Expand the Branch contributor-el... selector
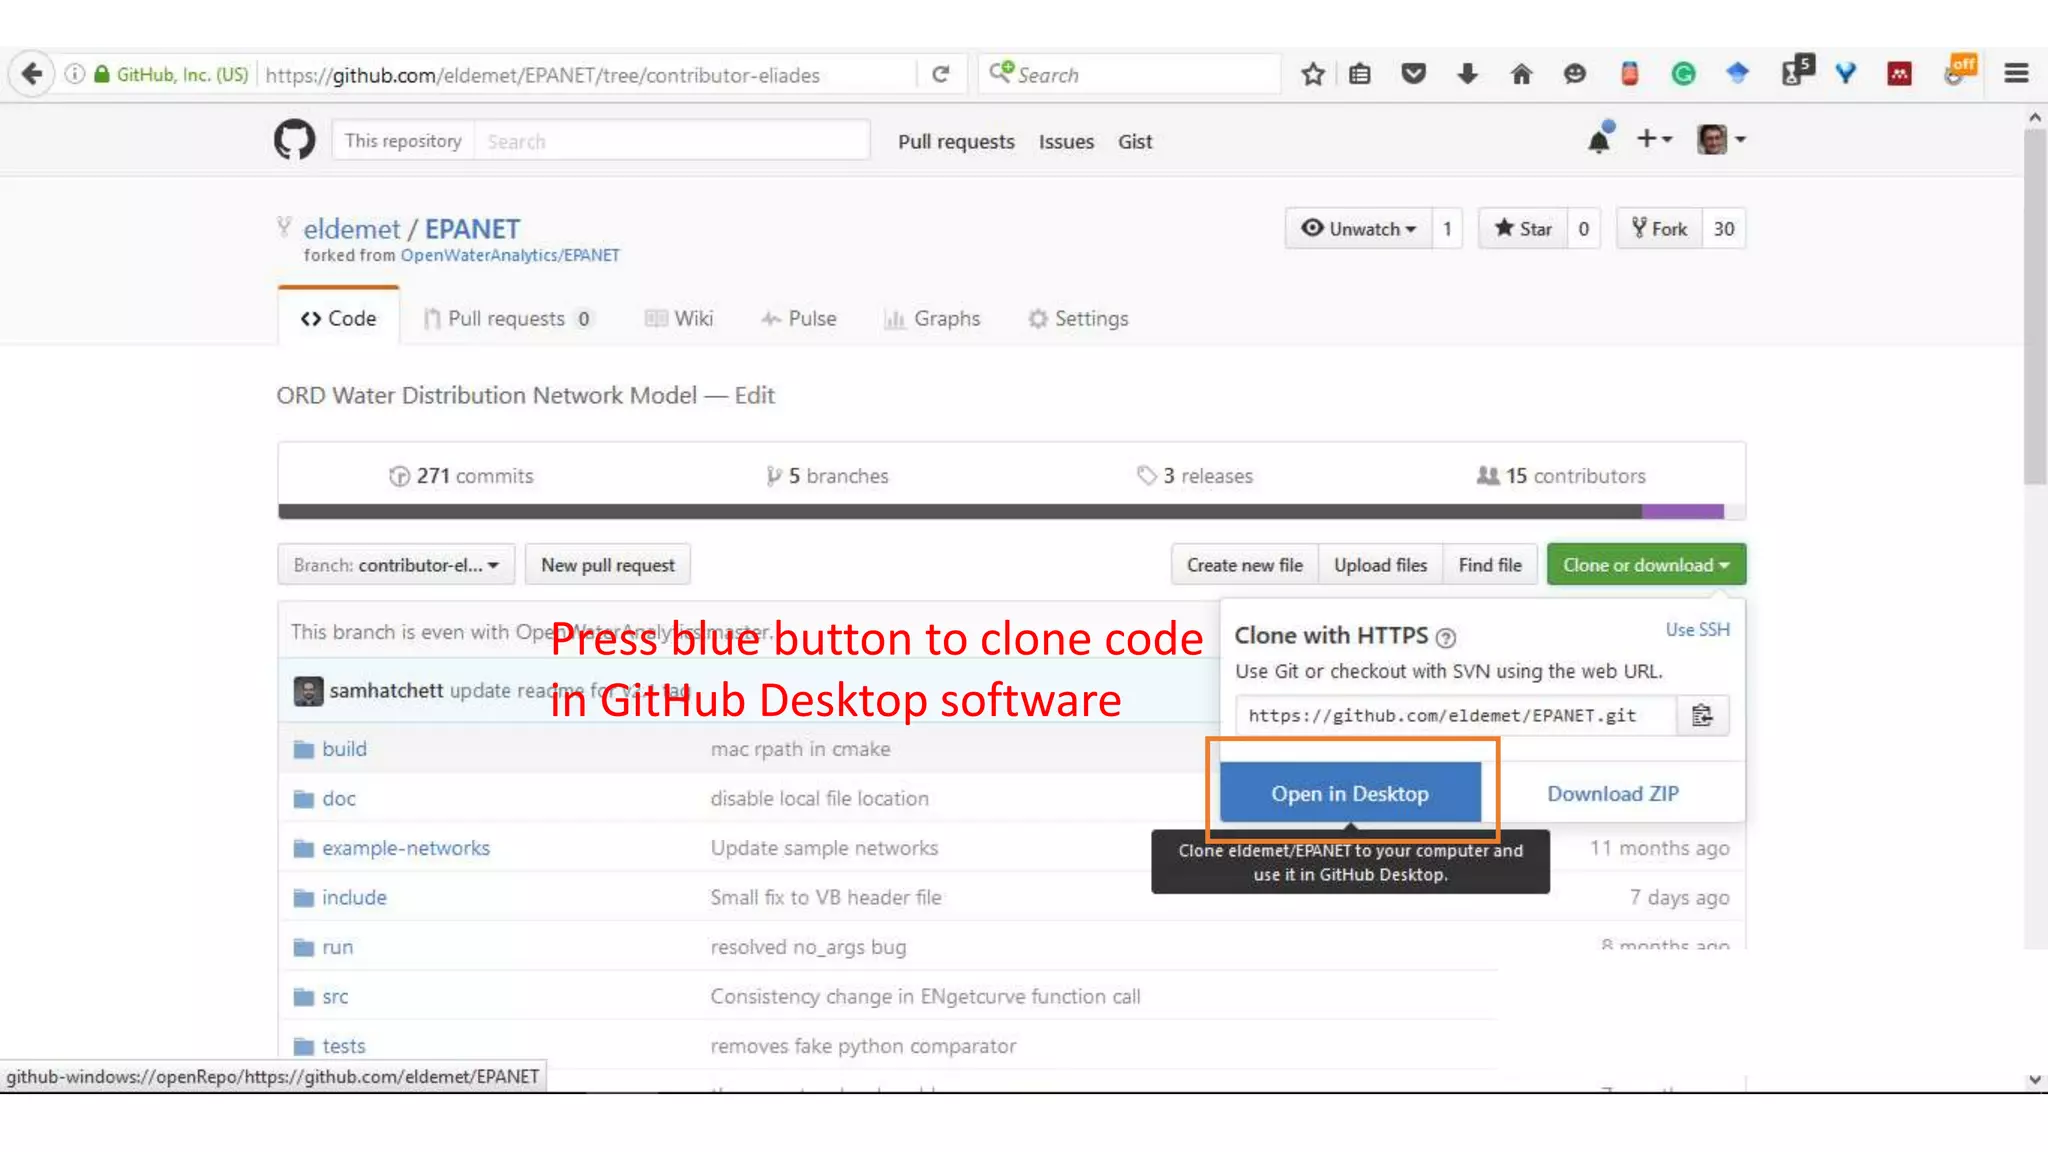Viewport: 2048px width, 1152px height. (396, 565)
